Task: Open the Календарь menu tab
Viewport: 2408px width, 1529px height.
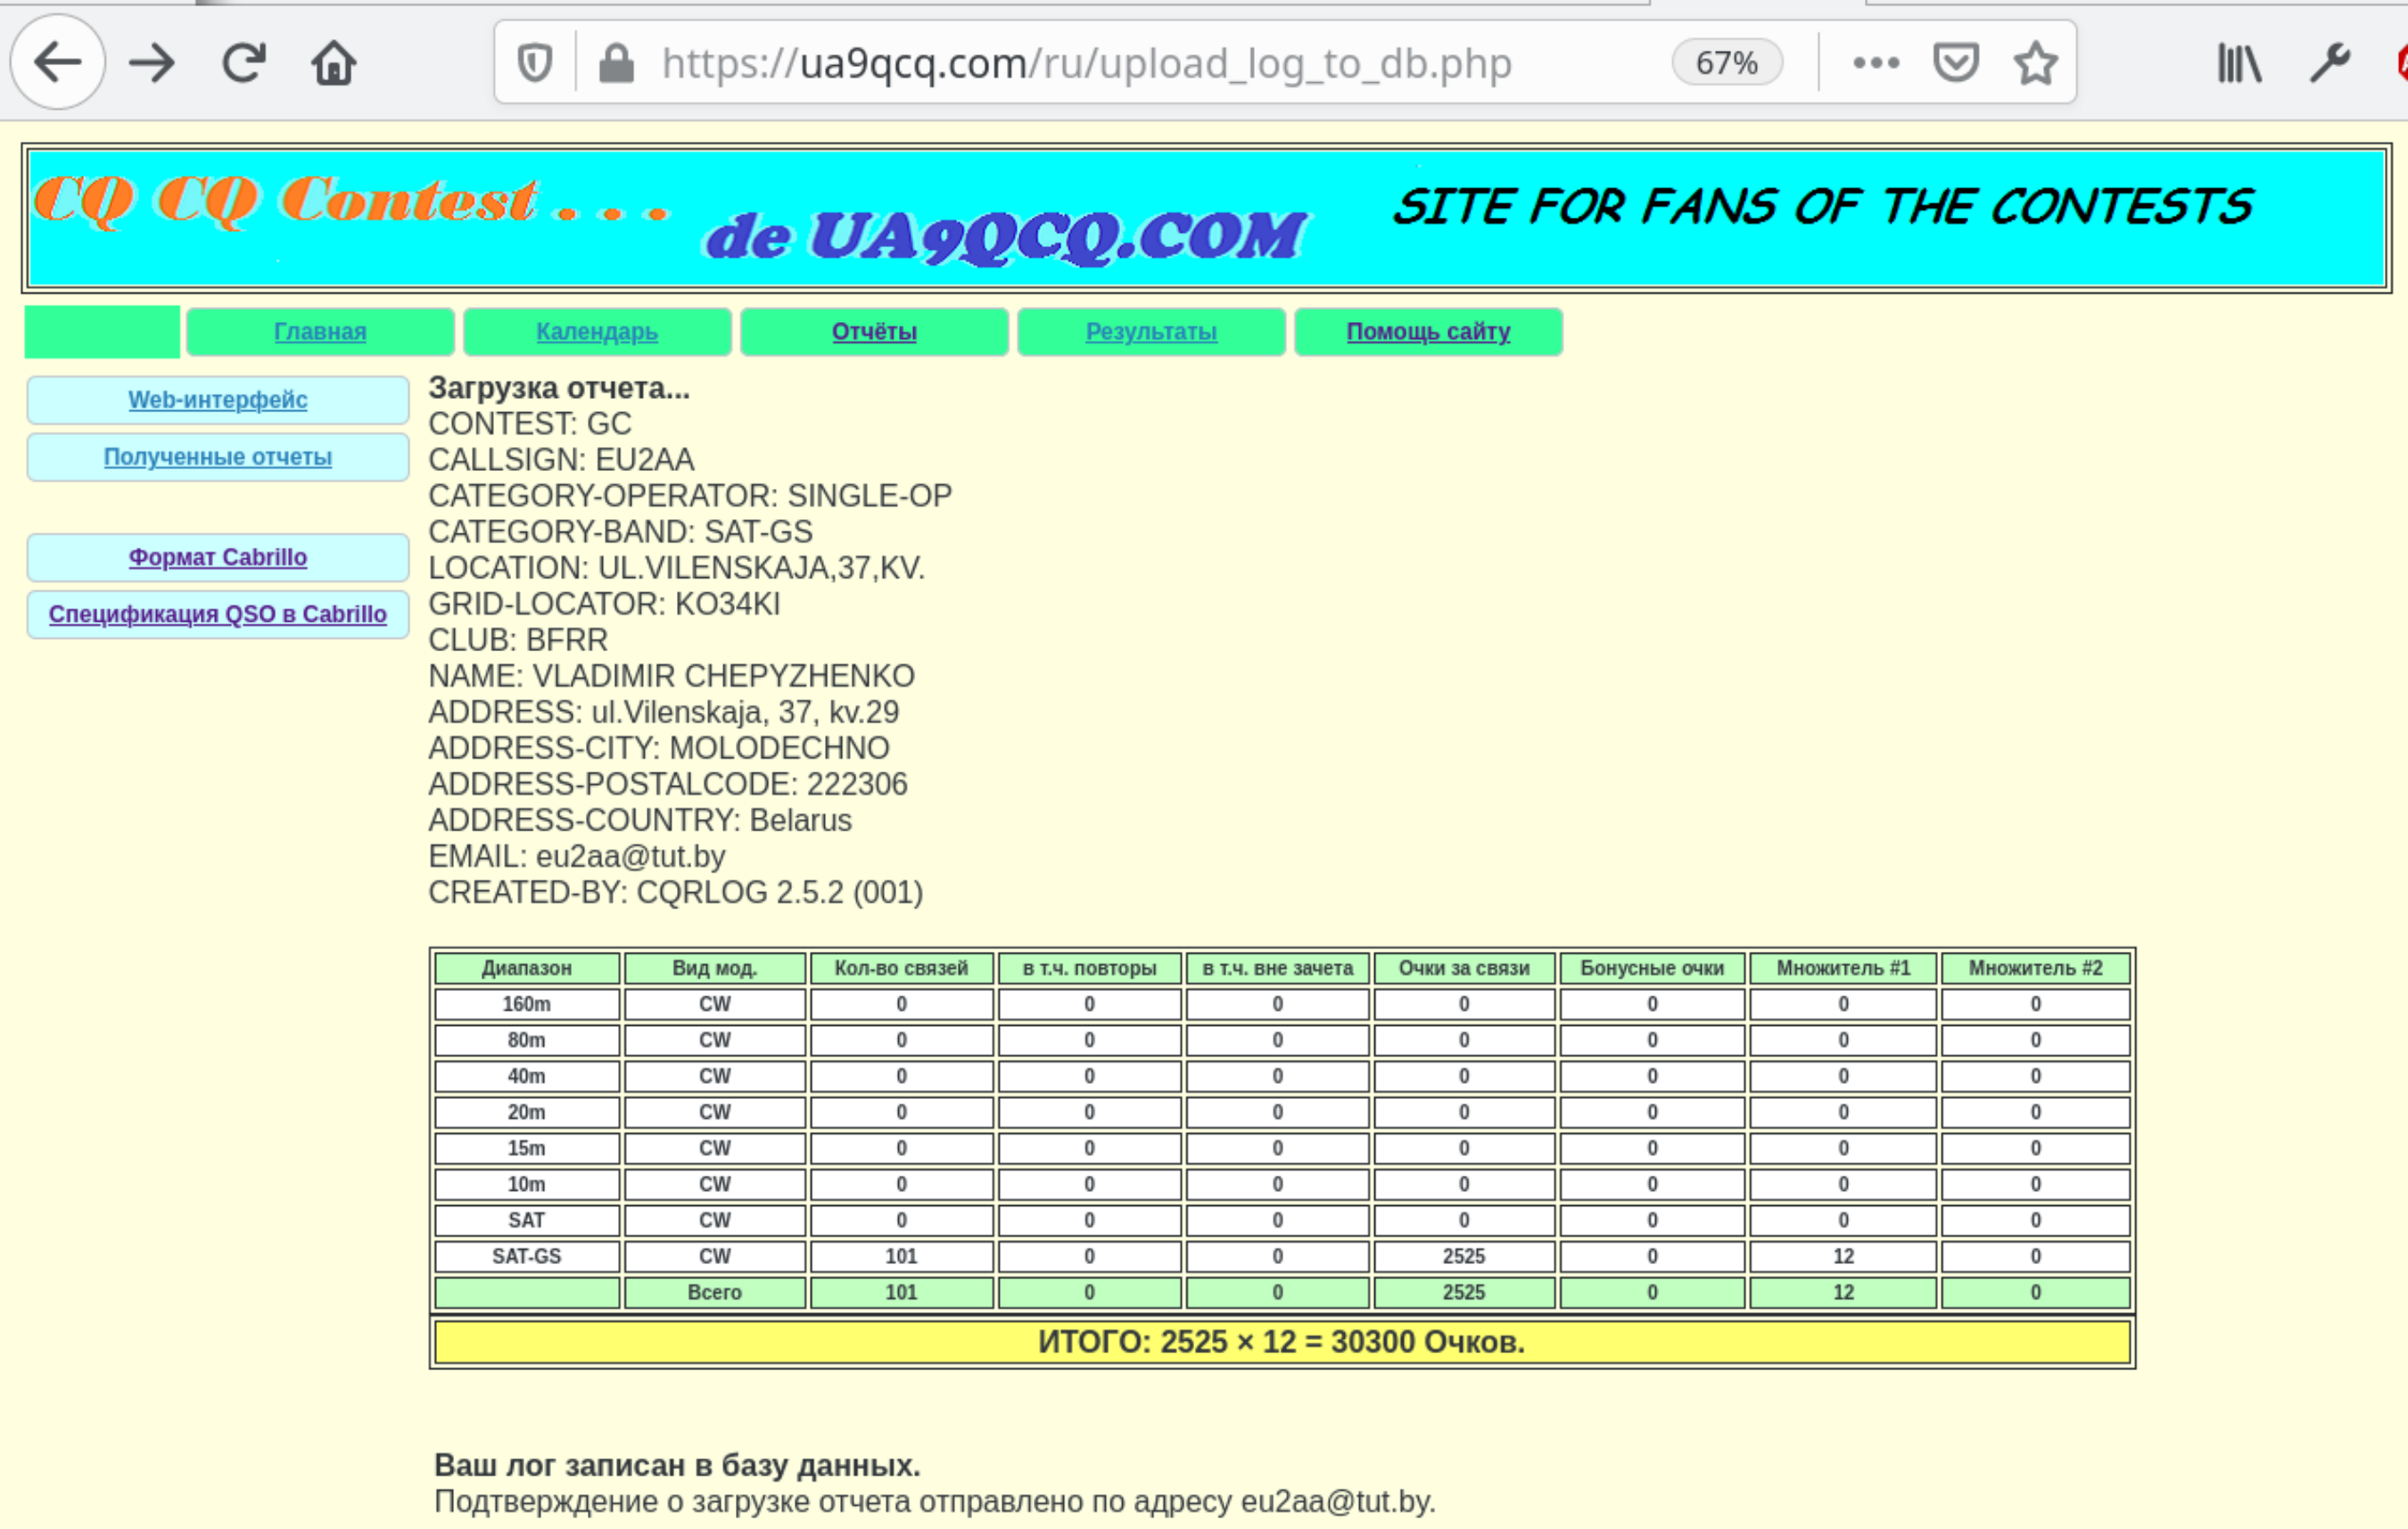Action: tap(597, 332)
